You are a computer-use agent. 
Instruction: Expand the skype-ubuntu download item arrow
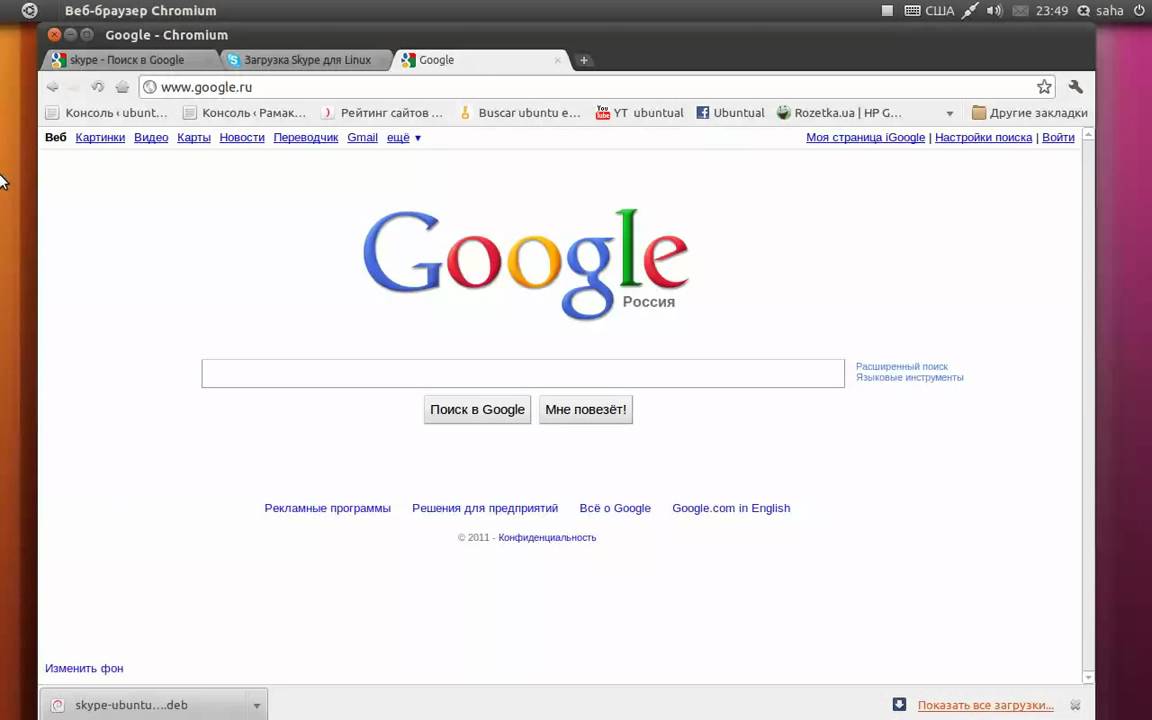pos(256,705)
